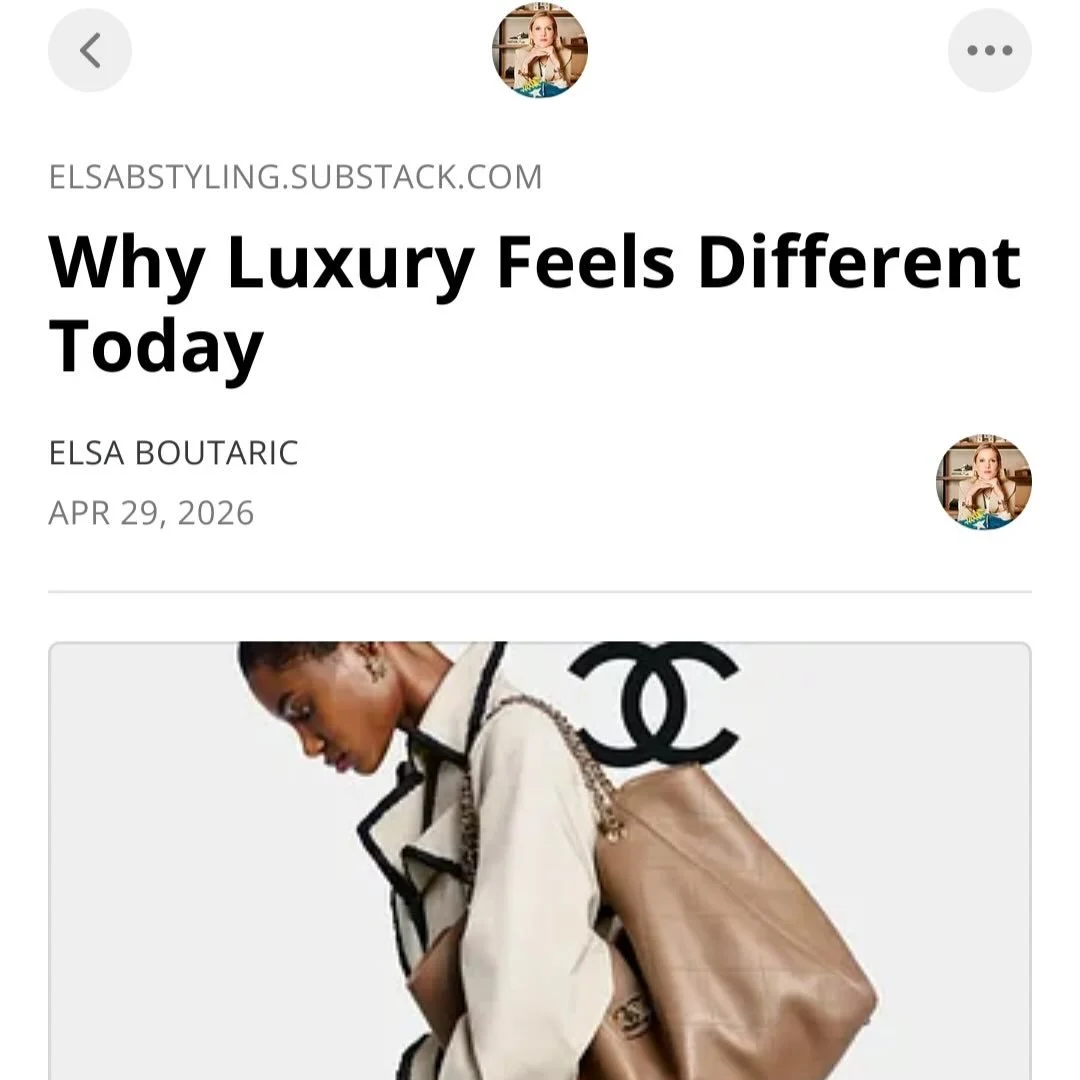
Task: Tap the word 'Luxury' in the headline
Action: [351, 263]
